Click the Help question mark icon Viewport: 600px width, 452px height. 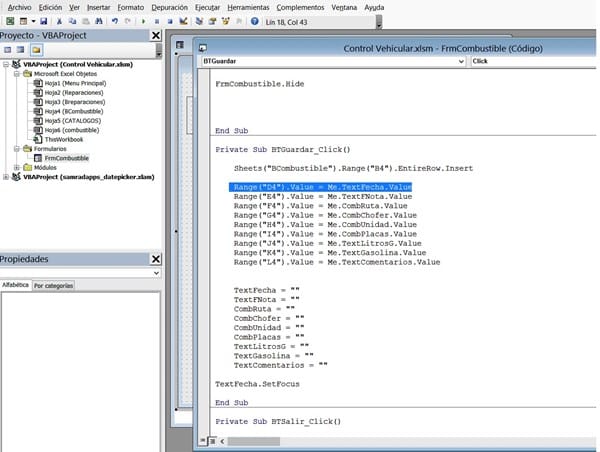coord(255,20)
